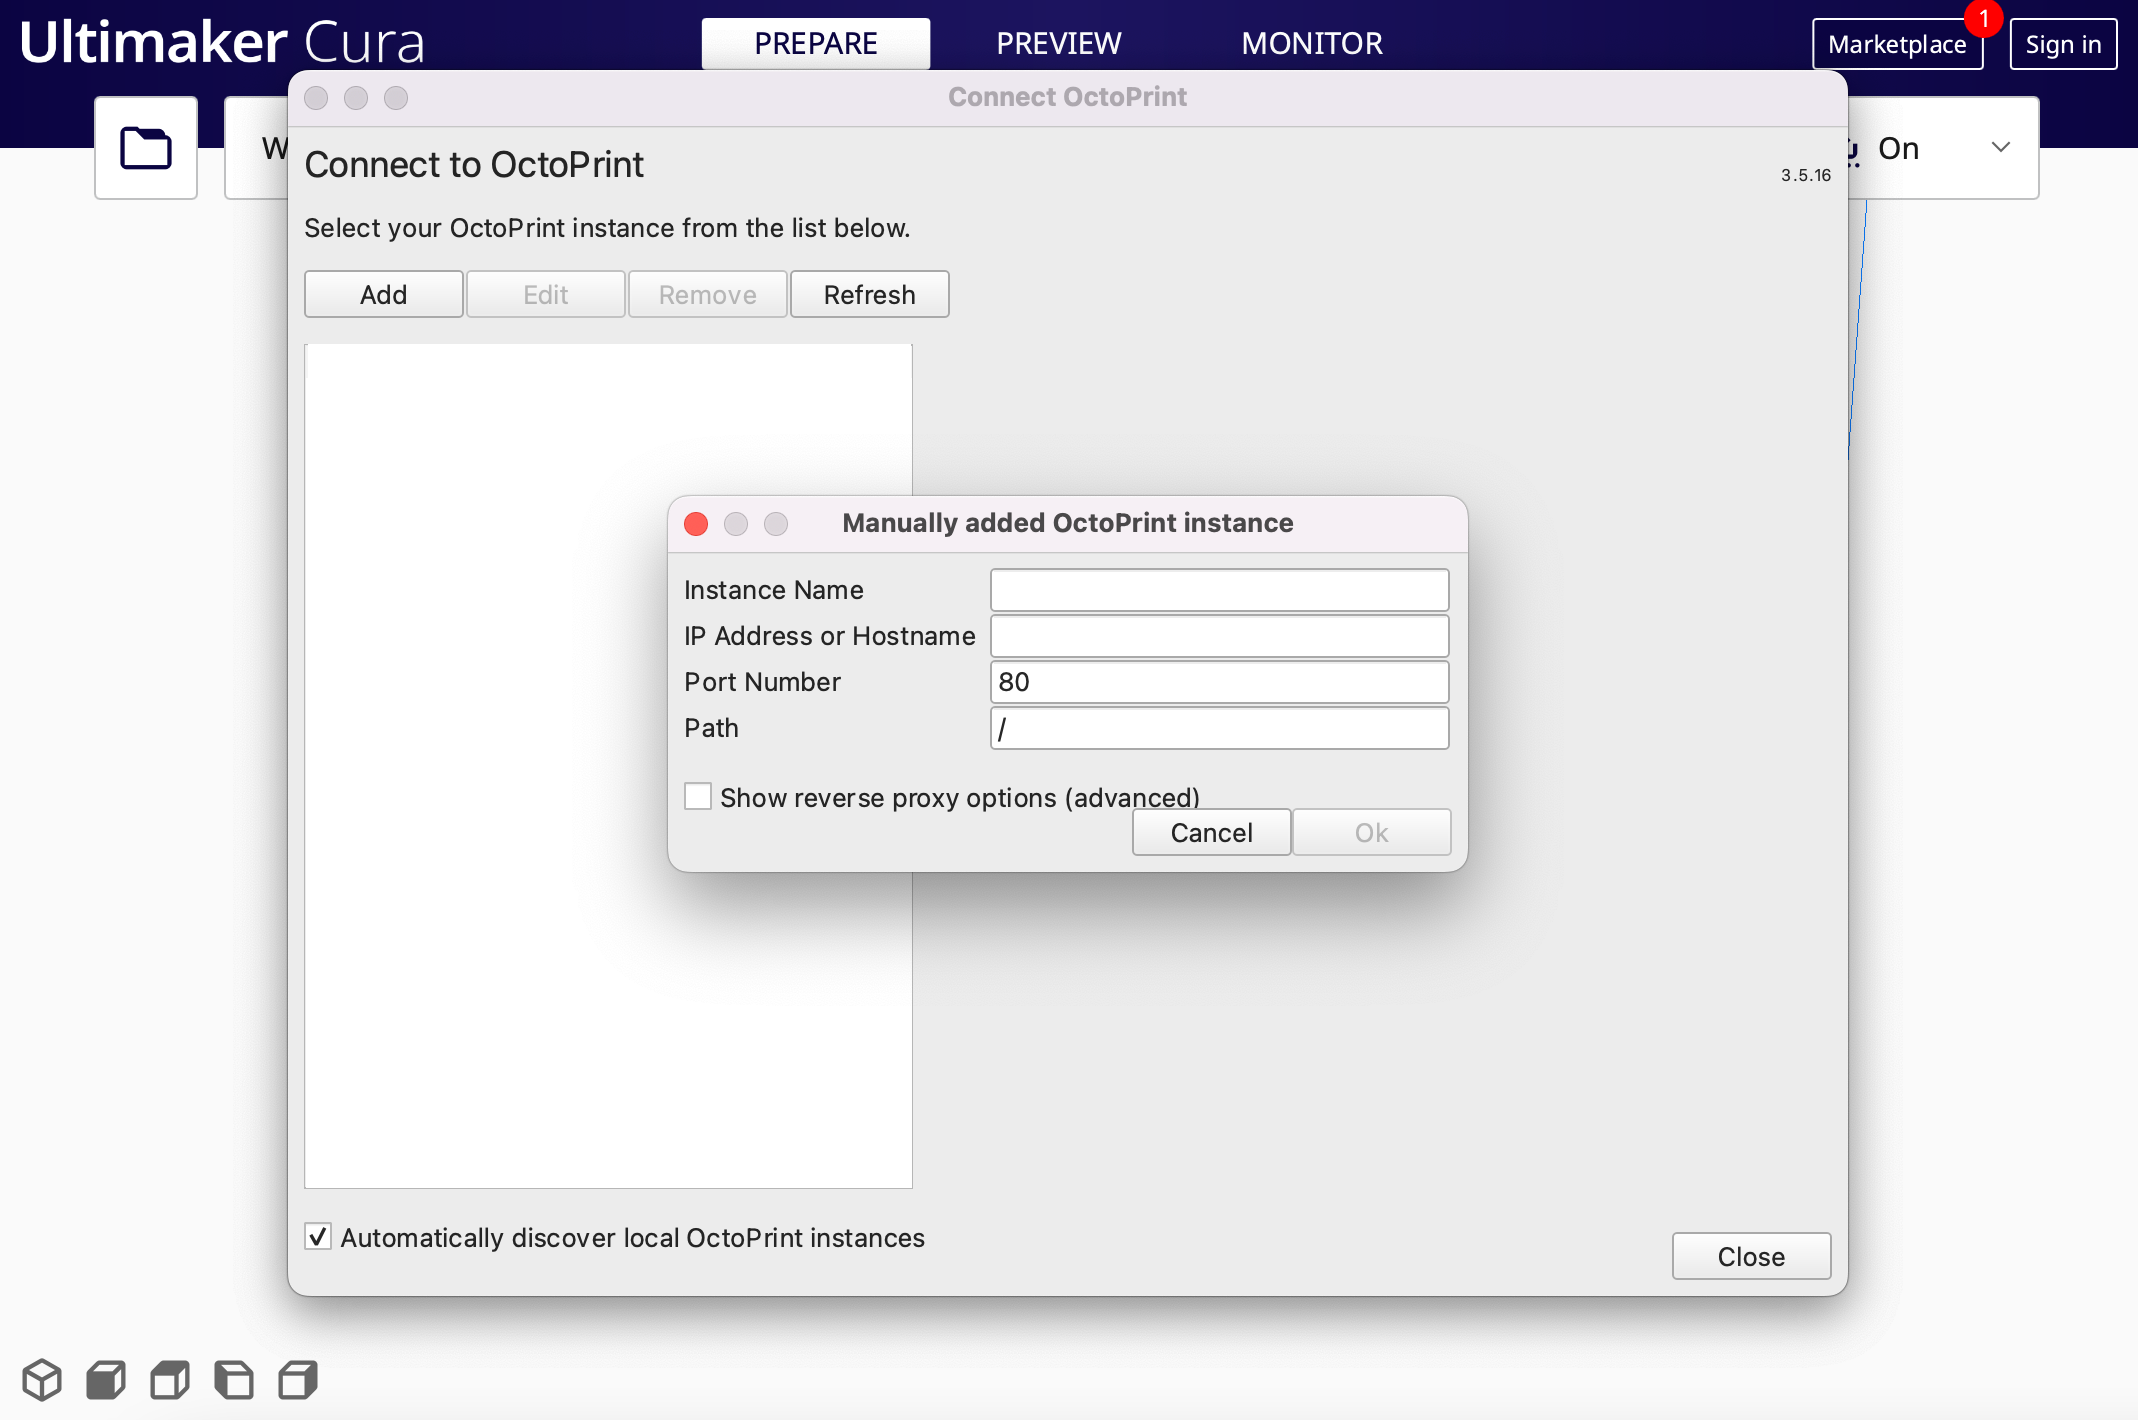
Task: Select the left side view cube icon
Action: pyautogui.click(x=234, y=1380)
